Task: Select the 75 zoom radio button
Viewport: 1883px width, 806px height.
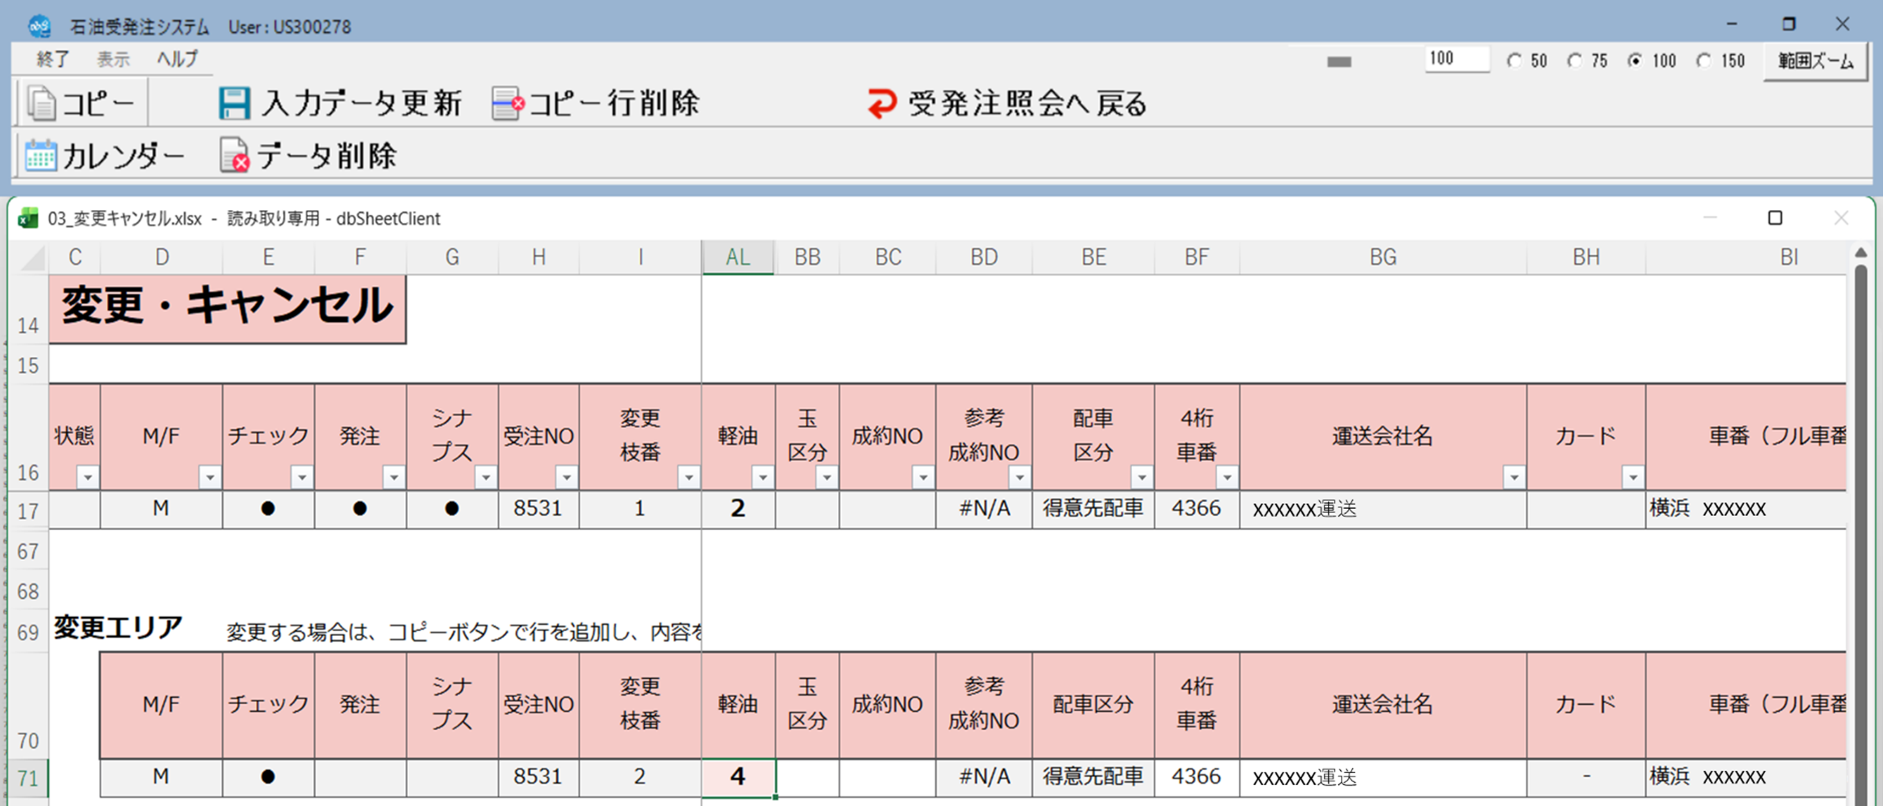Action: click(1575, 61)
